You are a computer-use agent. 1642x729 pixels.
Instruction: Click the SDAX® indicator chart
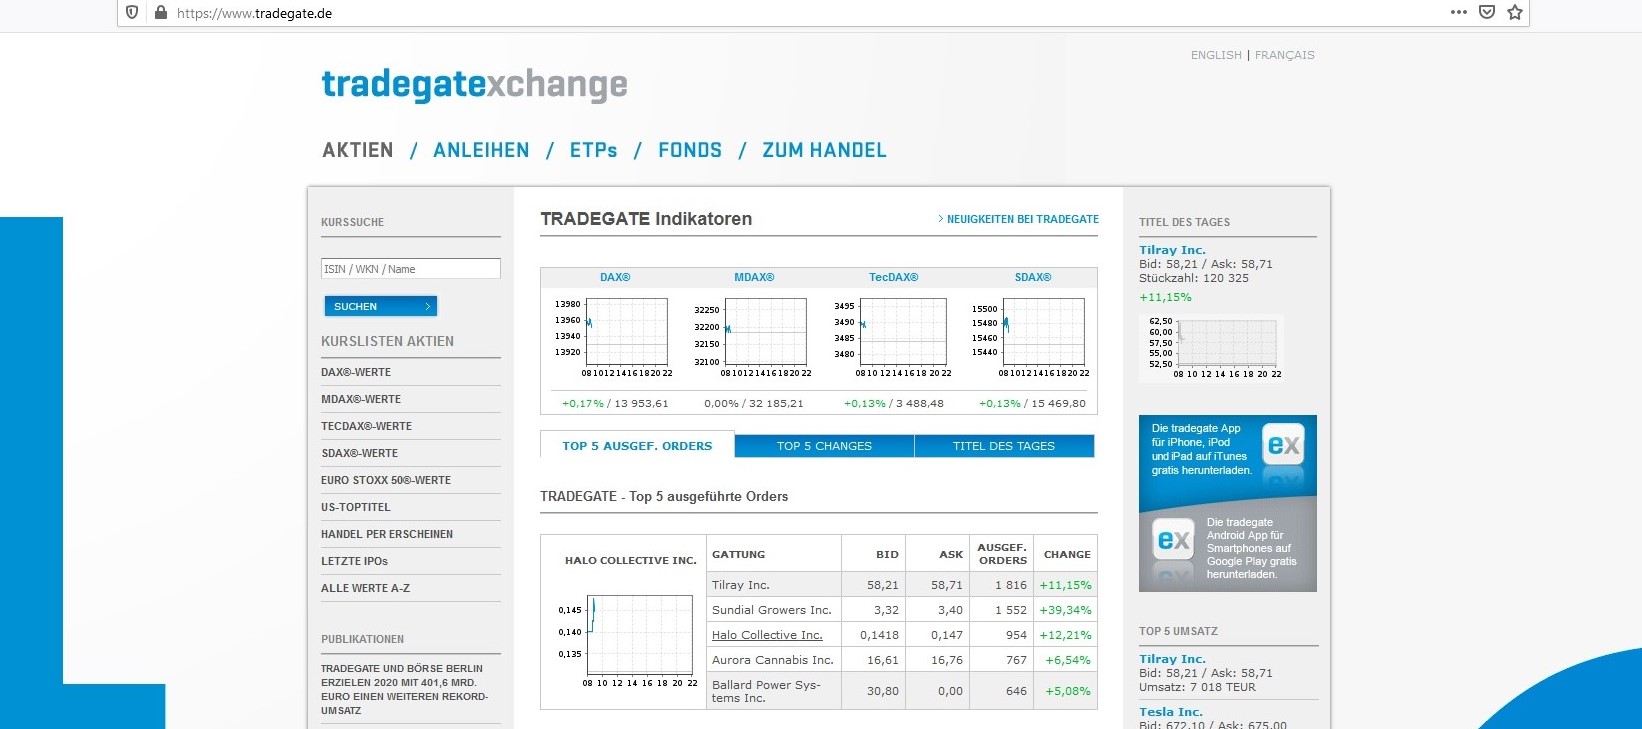tap(1030, 337)
